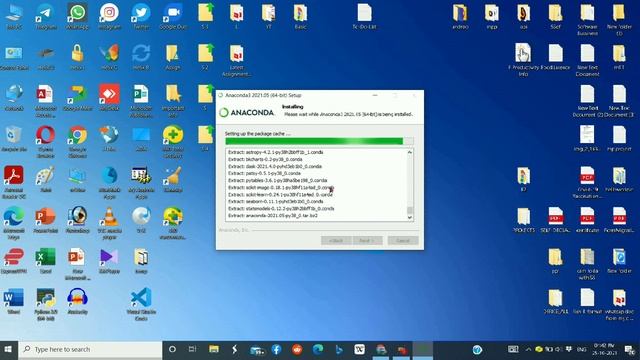Open the green 360 Total Security shortcut
The width and height of the screenshot is (640, 360).
(173, 142)
